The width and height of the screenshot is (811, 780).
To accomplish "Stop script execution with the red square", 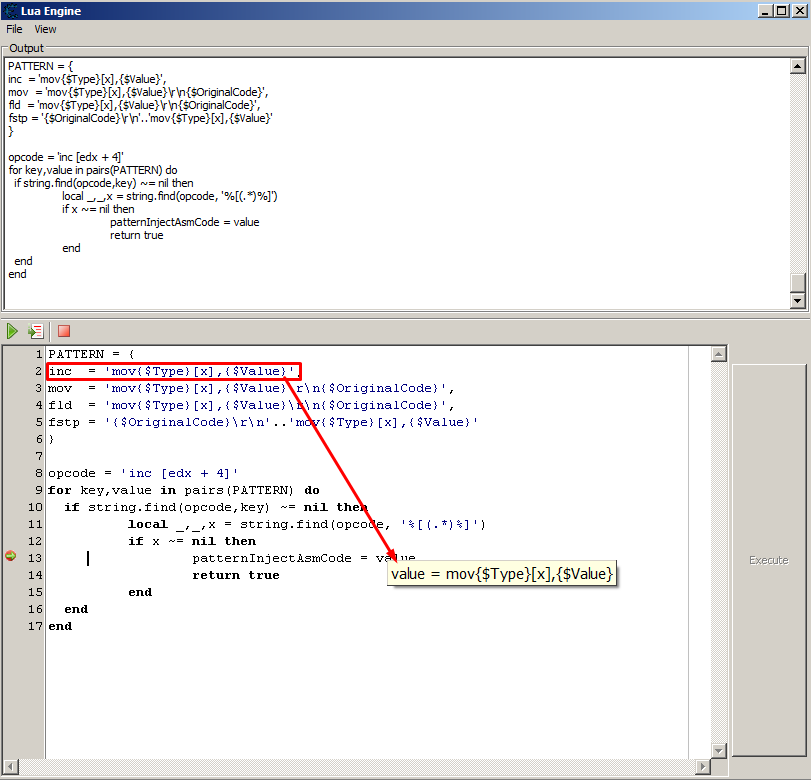I will [x=64, y=331].
